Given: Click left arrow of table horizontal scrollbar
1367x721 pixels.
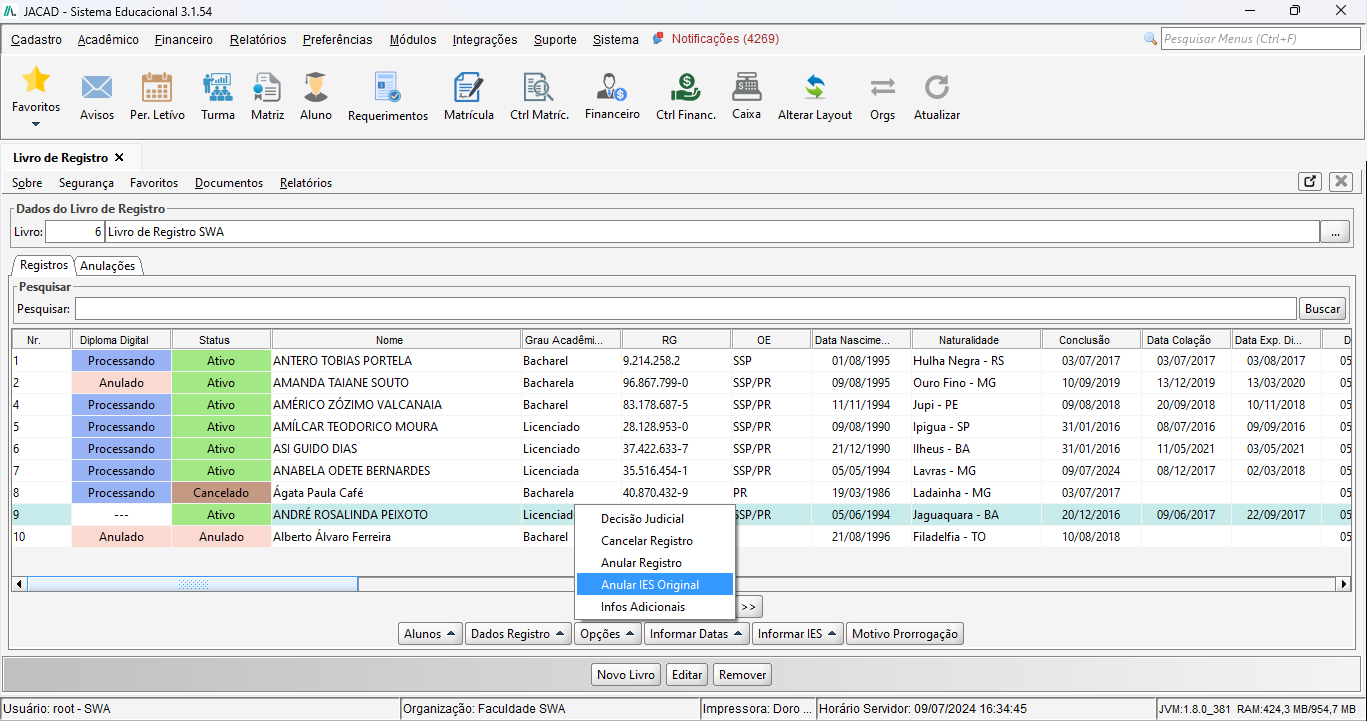Looking at the screenshot, I should coord(20,584).
